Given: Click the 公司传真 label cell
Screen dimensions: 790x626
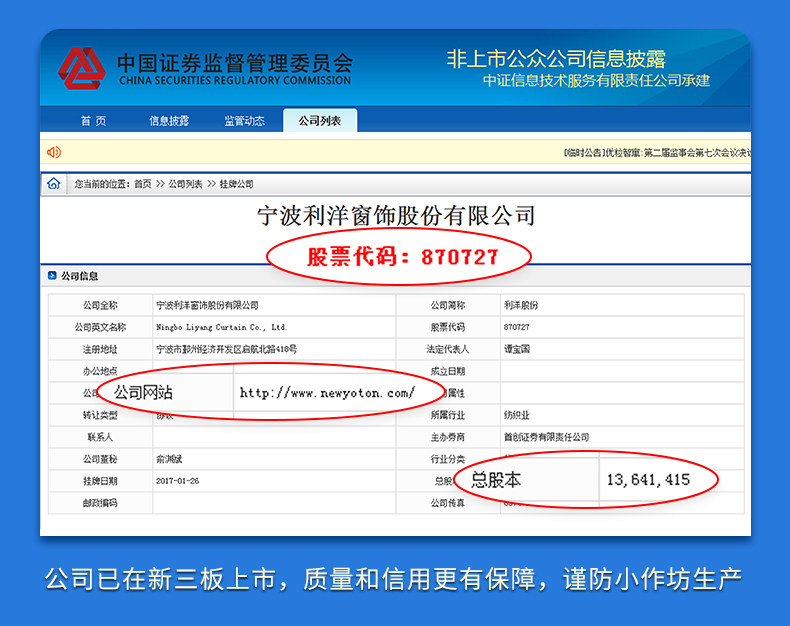Looking at the screenshot, I should click(448, 503).
